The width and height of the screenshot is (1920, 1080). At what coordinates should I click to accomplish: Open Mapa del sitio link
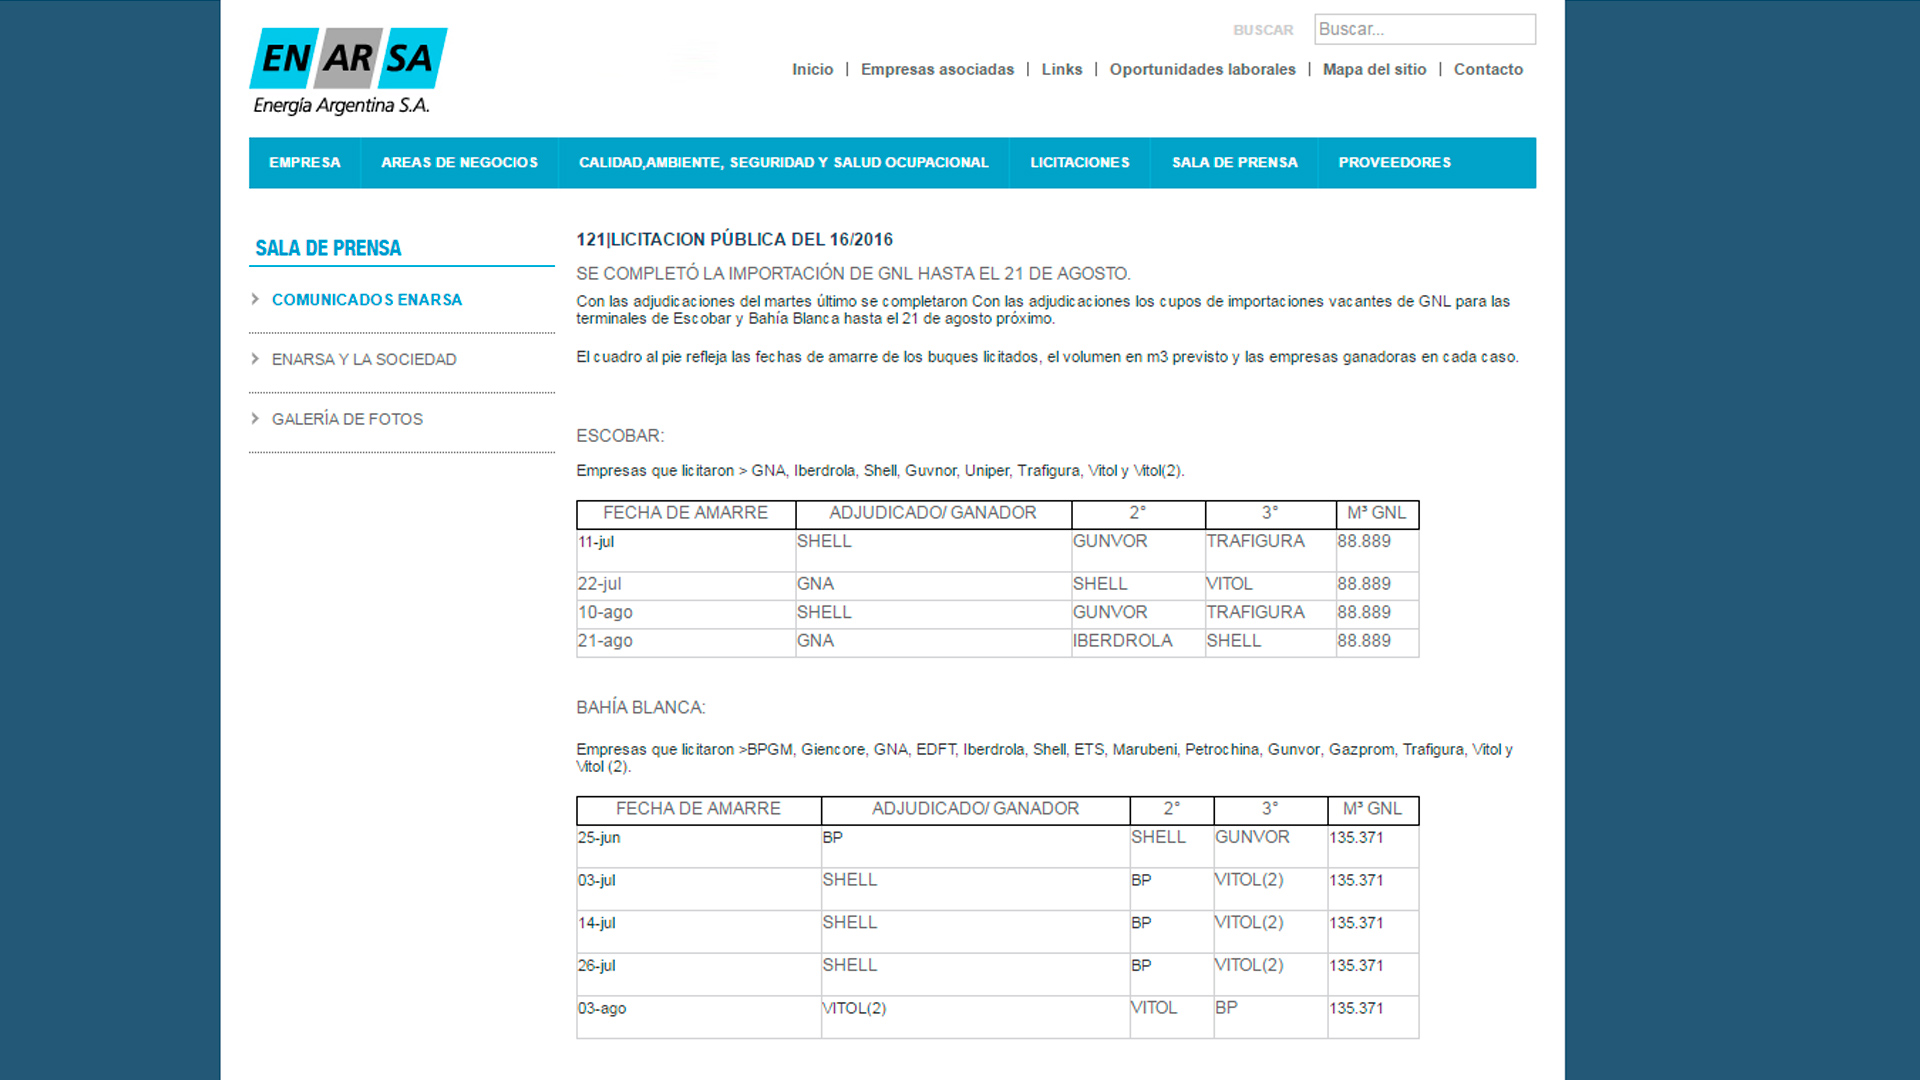(x=1374, y=69)
